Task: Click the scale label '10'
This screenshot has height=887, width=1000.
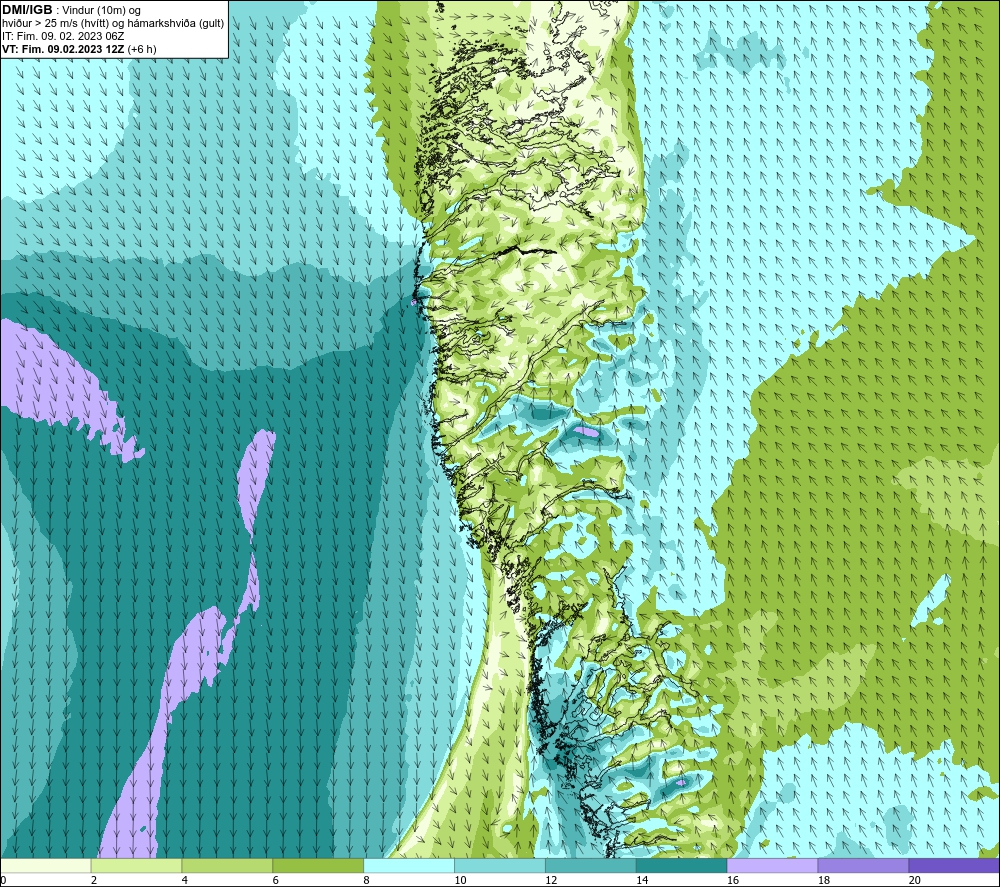Action: click(460, 880)
